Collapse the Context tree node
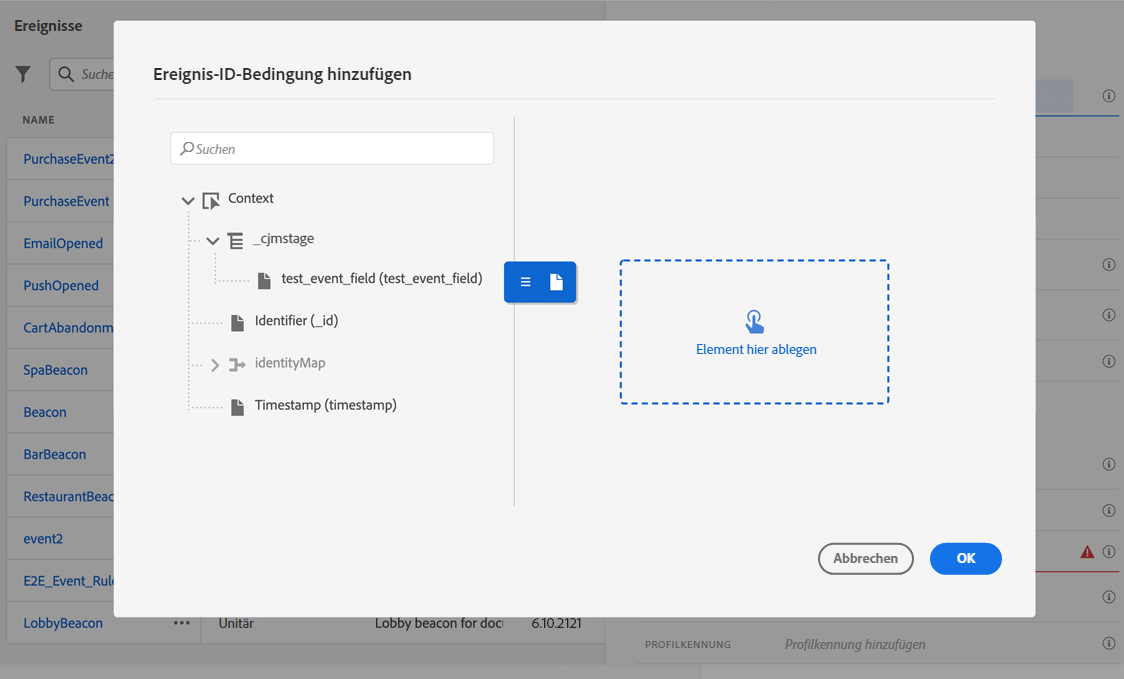The image size is (1124, 679). [x=188, y=201]
